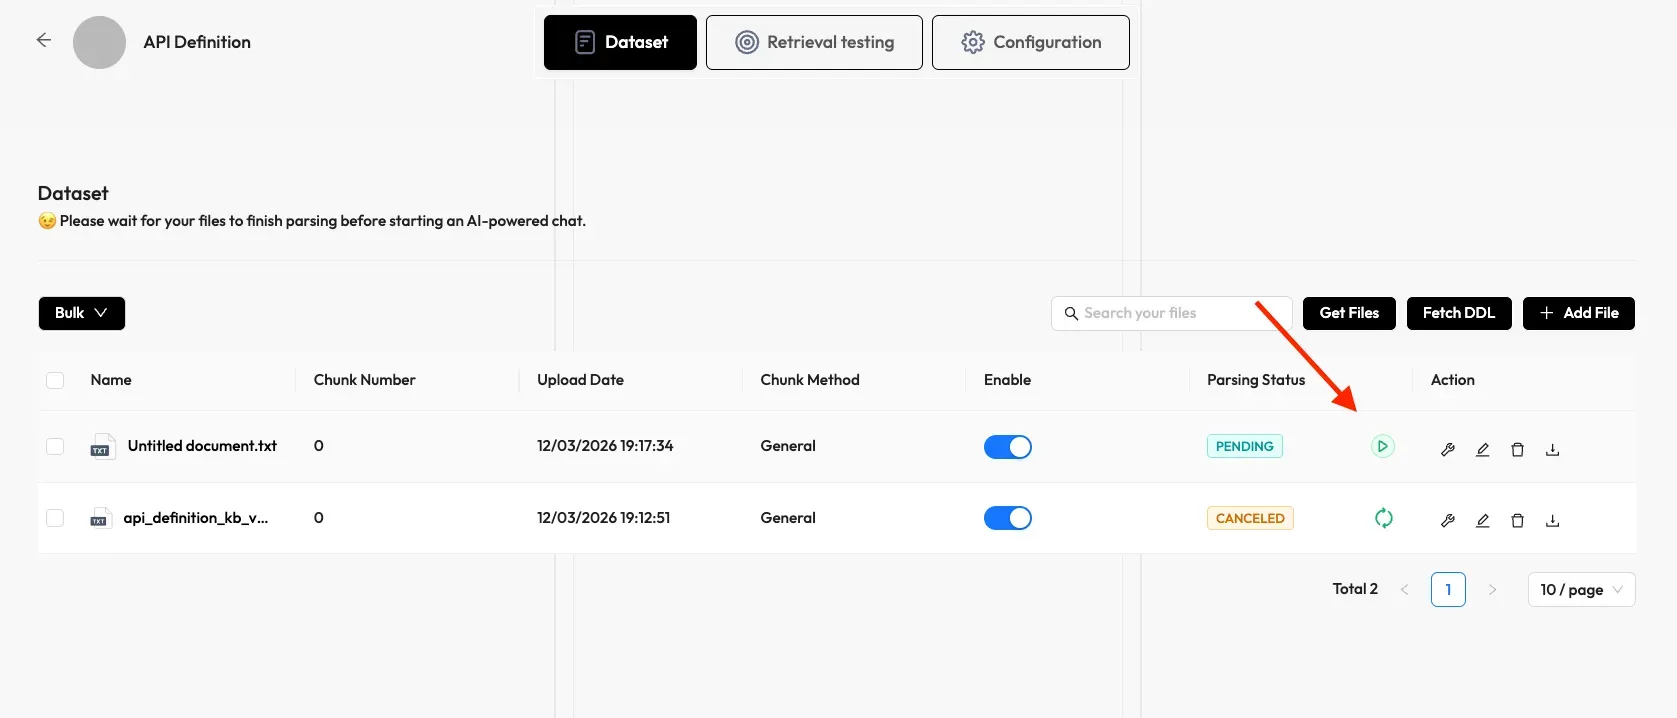Download Untitled document.txt file
This screenshot has height=718, width=1677.
click(x=1552, y=449)
